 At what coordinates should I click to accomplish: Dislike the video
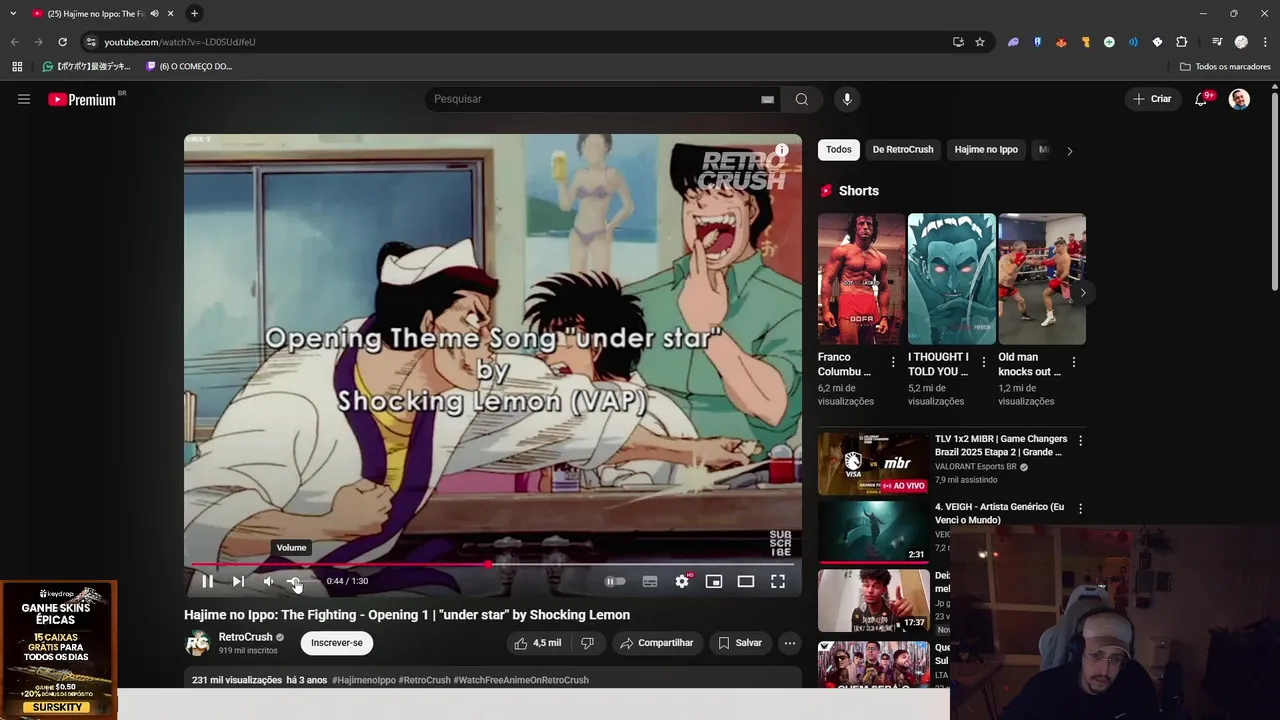(x=588, y=643)
